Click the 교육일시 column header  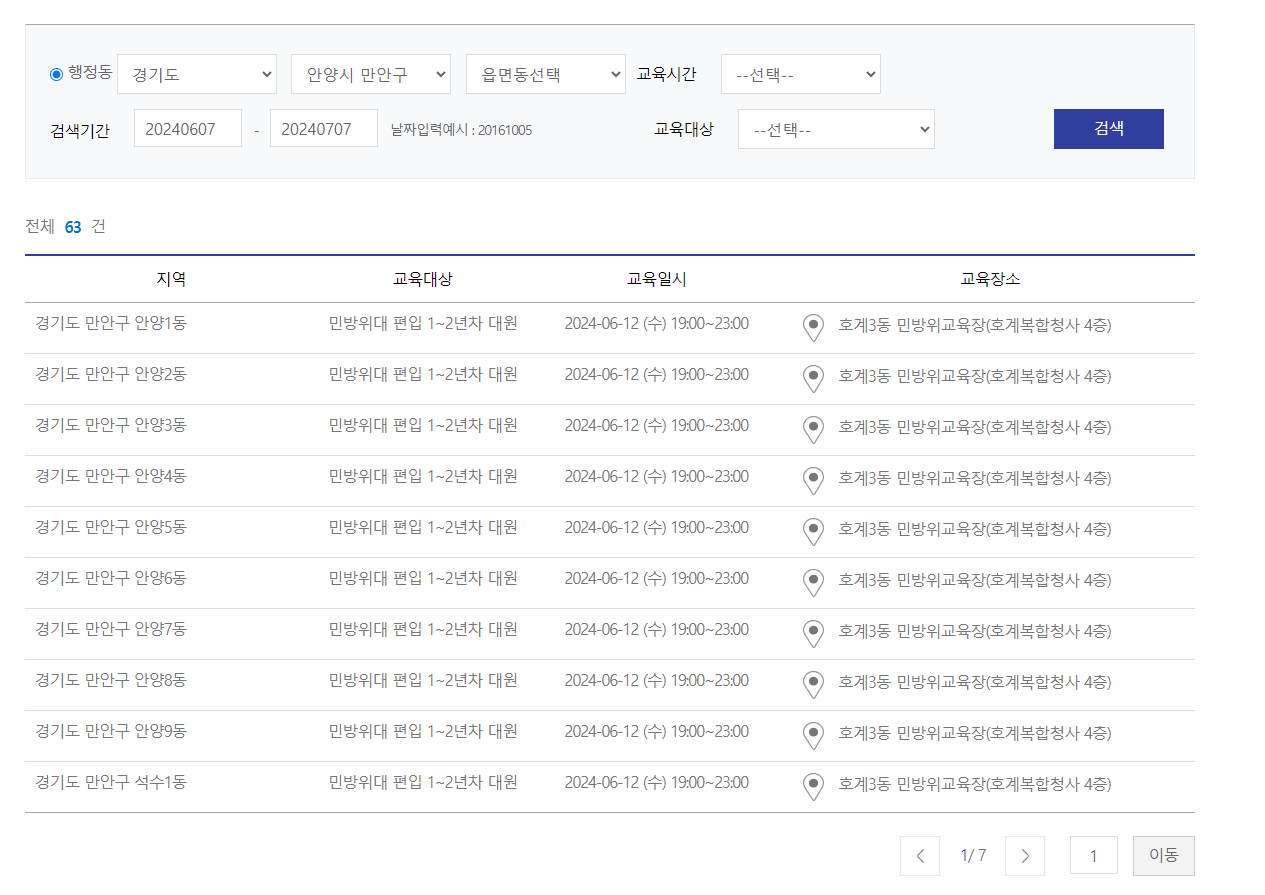(x=657, y=279)
